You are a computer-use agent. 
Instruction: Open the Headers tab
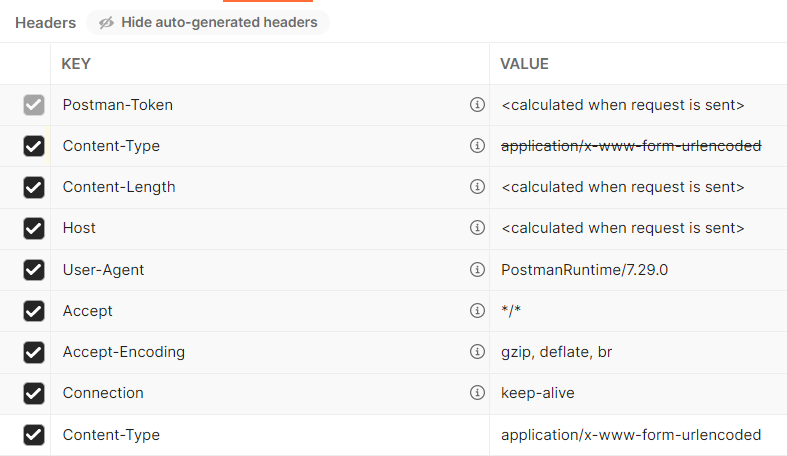[x=45, y=22]
